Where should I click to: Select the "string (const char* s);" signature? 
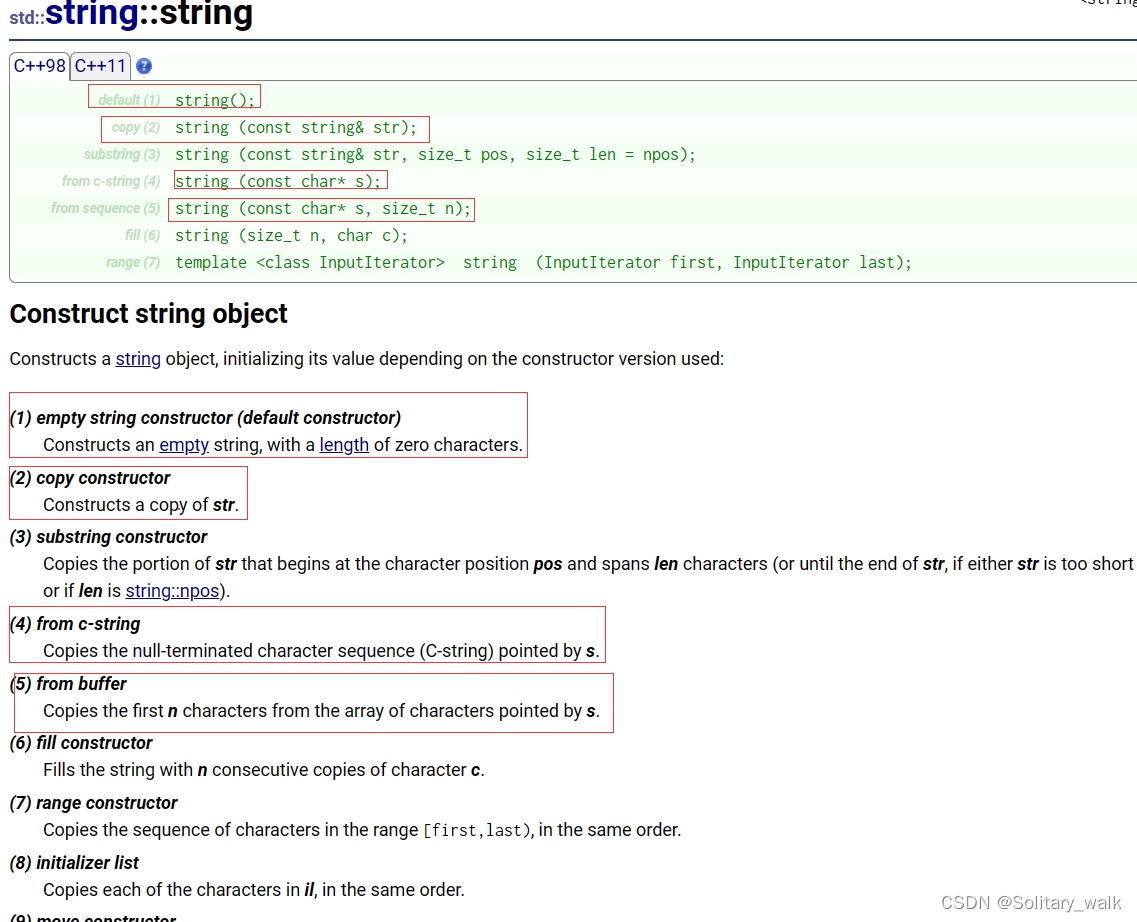coord(279,182)
